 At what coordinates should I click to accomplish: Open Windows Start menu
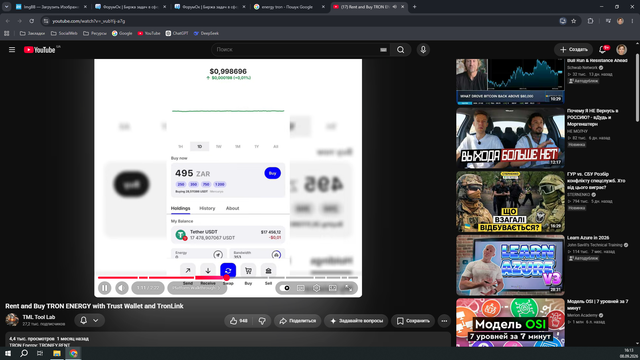[8, 353]
